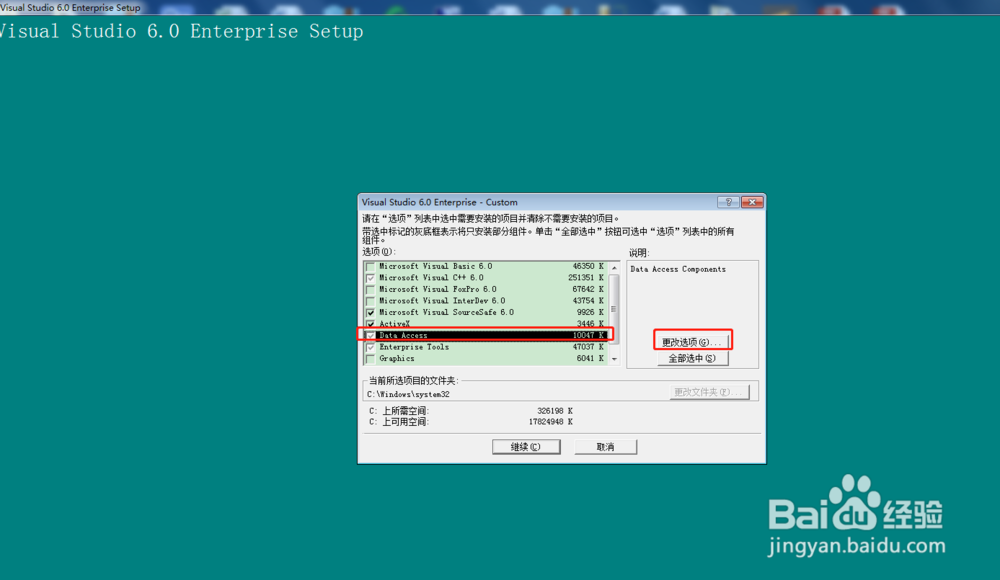Click the 更改选项(G)... button
The width and height of the screenshot is (1000, 580).
pos(693,342)
